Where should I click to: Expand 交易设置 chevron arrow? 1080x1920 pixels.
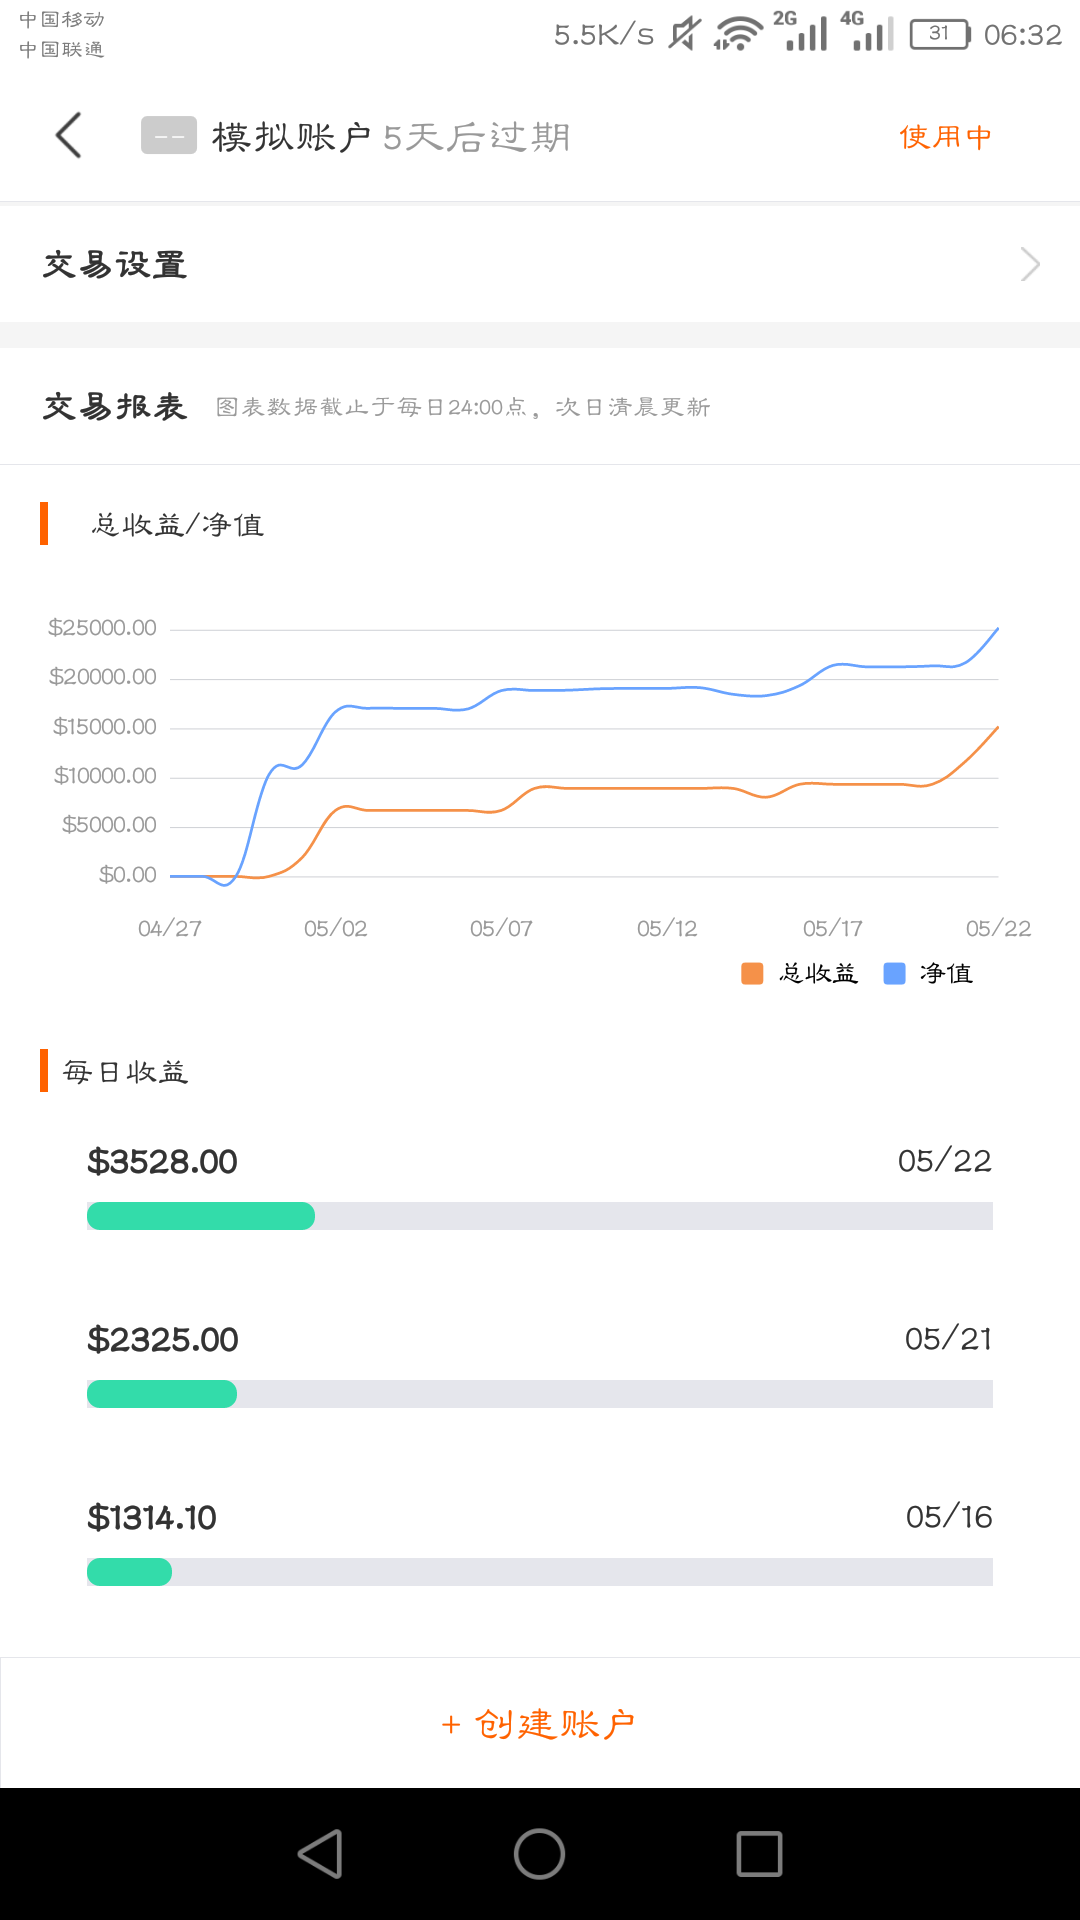1030,264
